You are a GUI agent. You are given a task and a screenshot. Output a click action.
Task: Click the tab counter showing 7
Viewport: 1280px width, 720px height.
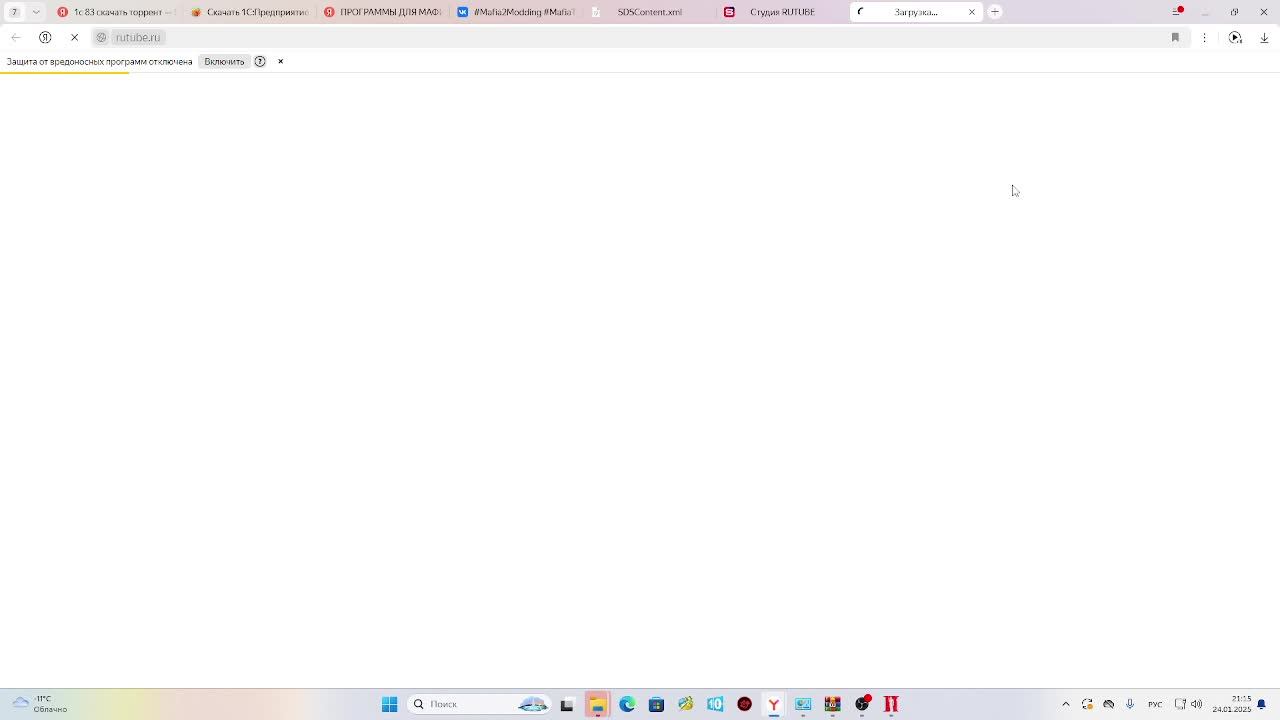pyautogui.click(x=14, y=12)
